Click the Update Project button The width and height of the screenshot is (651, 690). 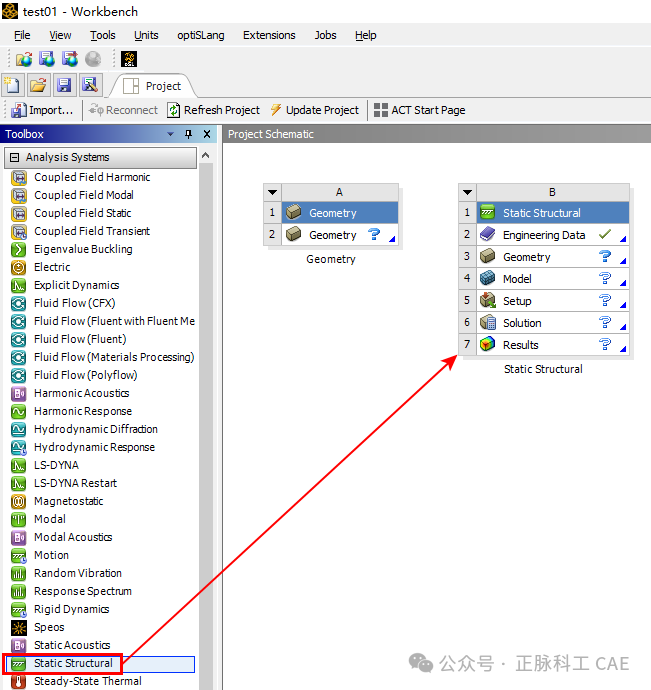(x=312, y=110)
